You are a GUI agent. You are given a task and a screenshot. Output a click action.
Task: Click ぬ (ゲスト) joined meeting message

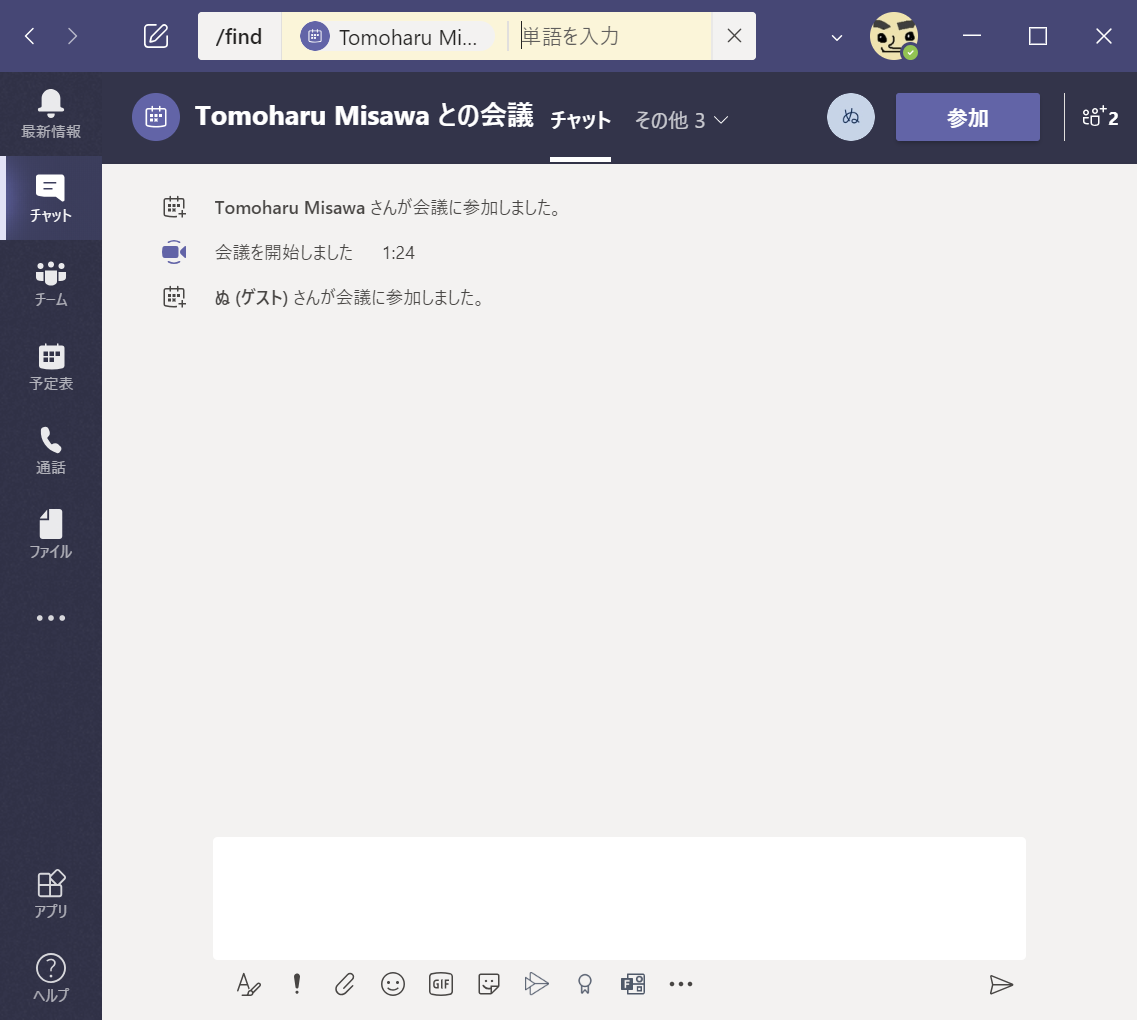[x=350, y=297]
